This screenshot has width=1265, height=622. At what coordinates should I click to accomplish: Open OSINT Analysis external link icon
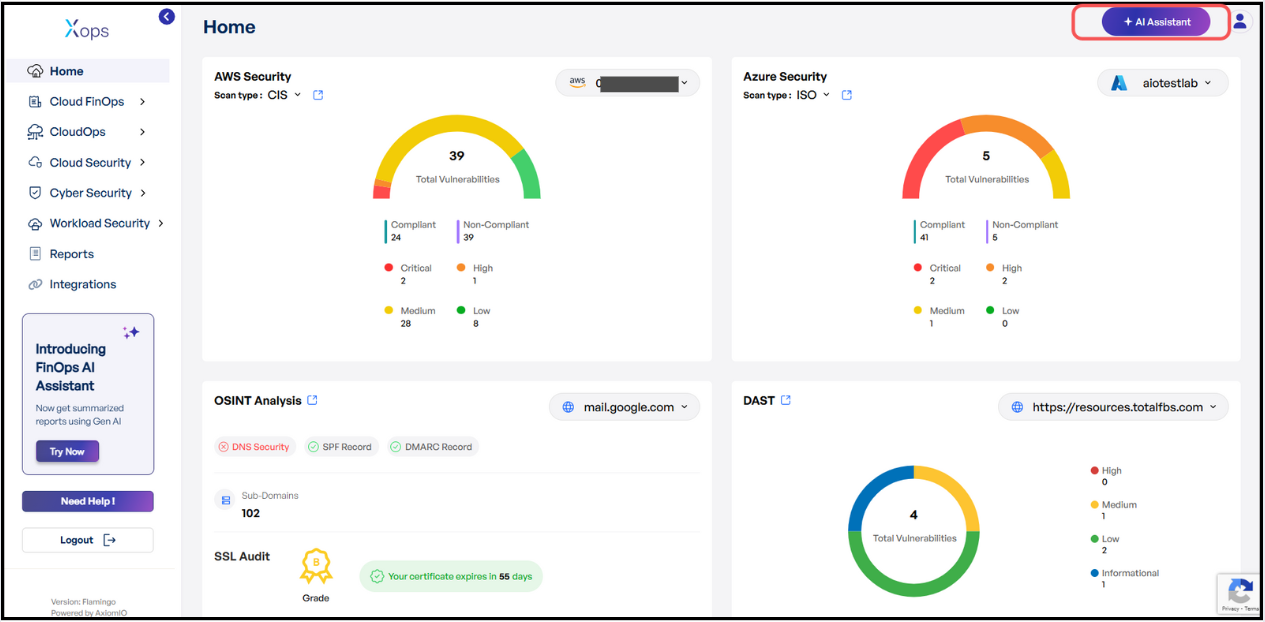point(312,400)
